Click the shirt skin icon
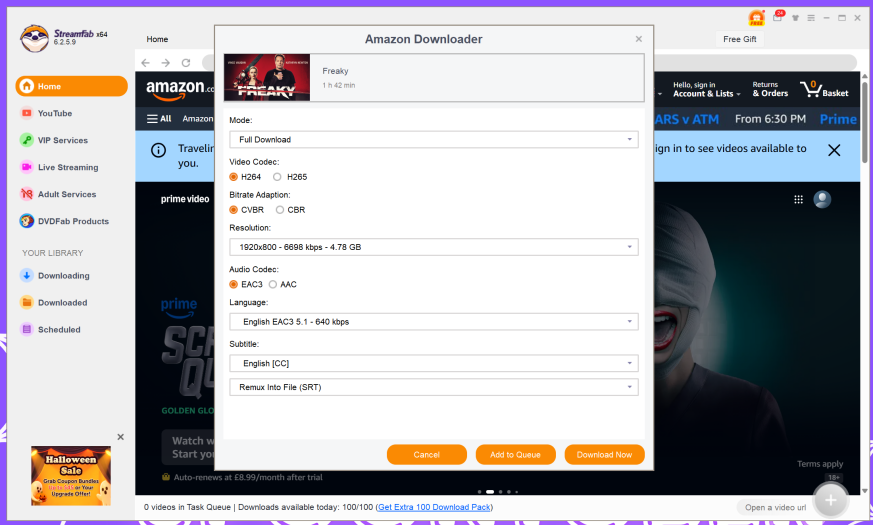873x525 pixels. click(795, 18)
